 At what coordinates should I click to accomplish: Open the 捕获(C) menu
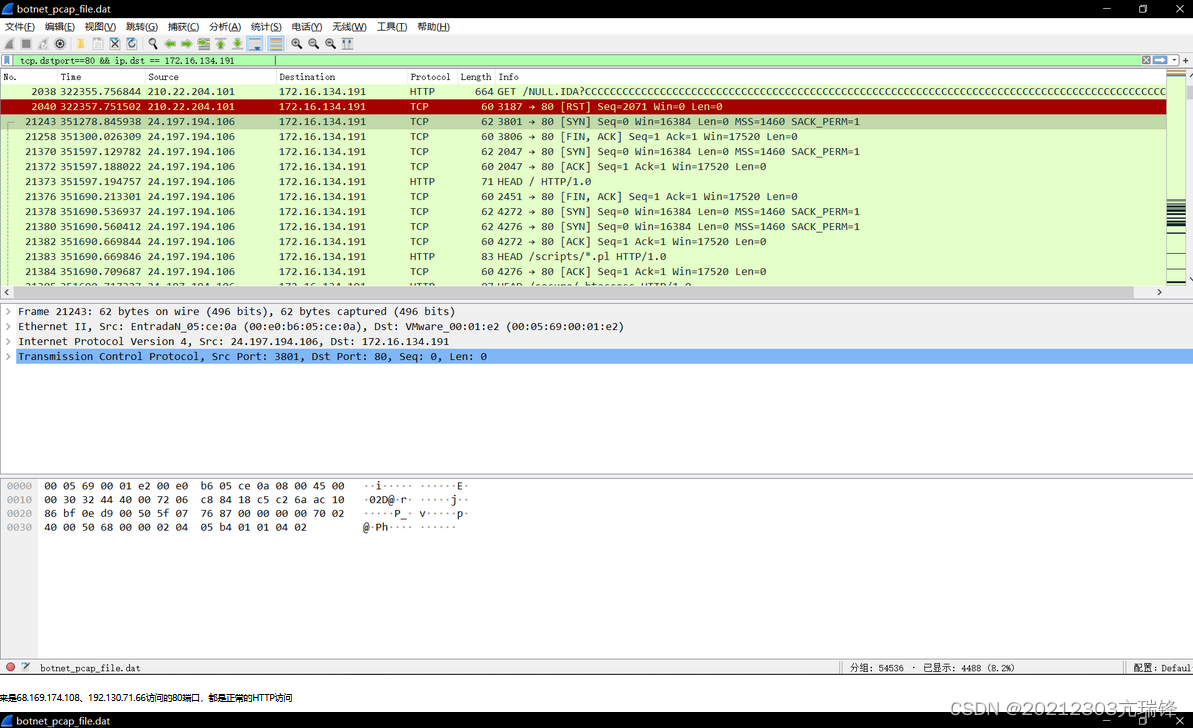click(183, 27)
